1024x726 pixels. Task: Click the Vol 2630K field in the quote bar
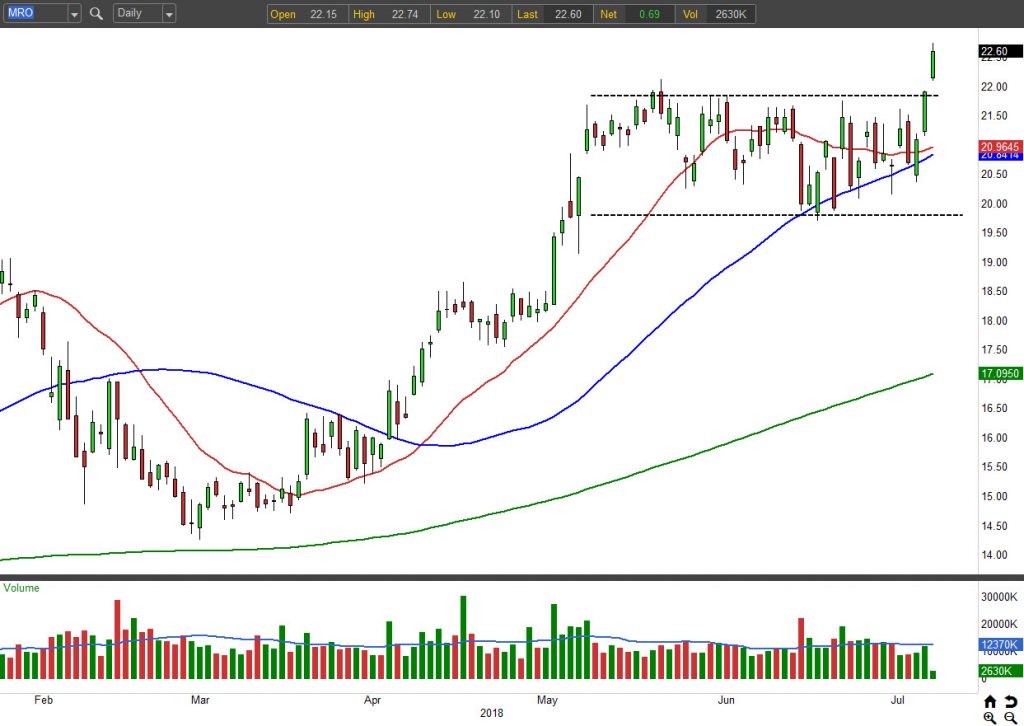[716, 14]
